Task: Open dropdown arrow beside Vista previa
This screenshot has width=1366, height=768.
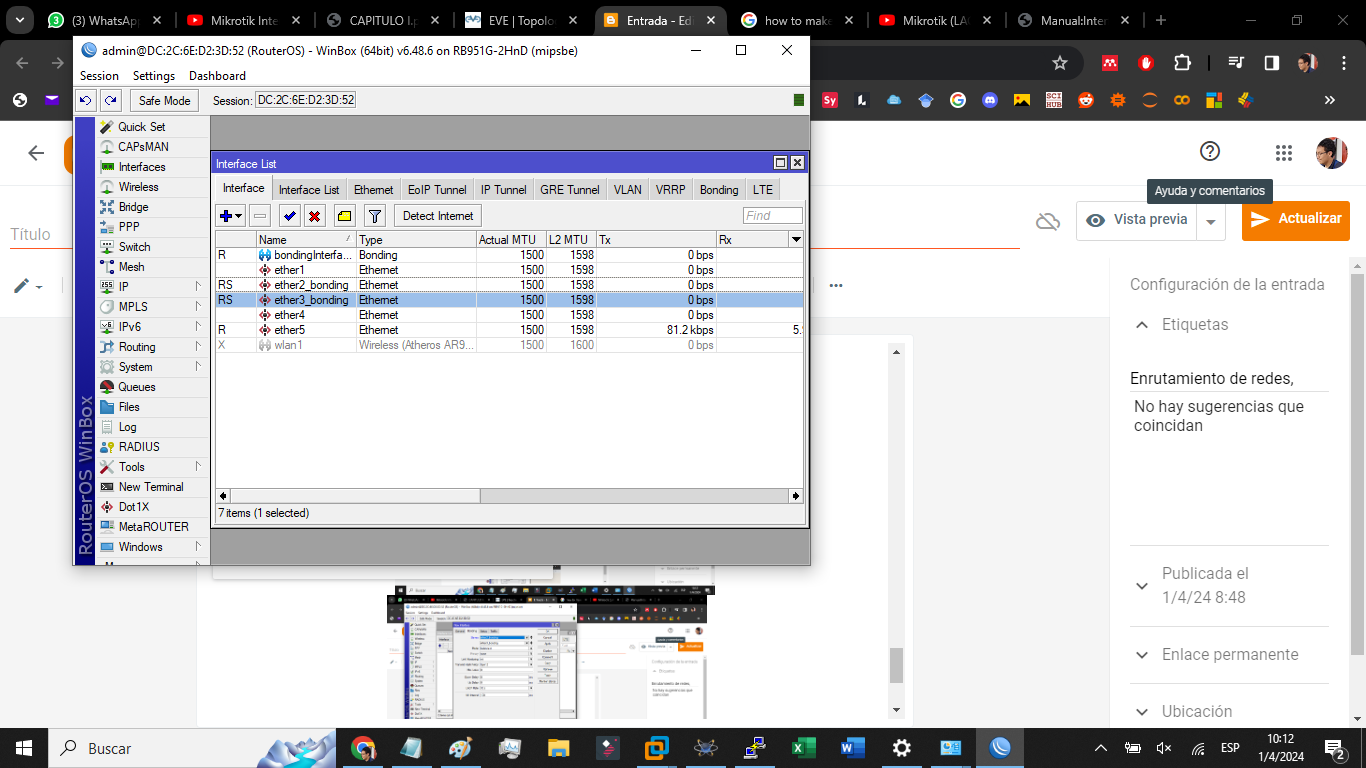Action: pos(1211,221)
